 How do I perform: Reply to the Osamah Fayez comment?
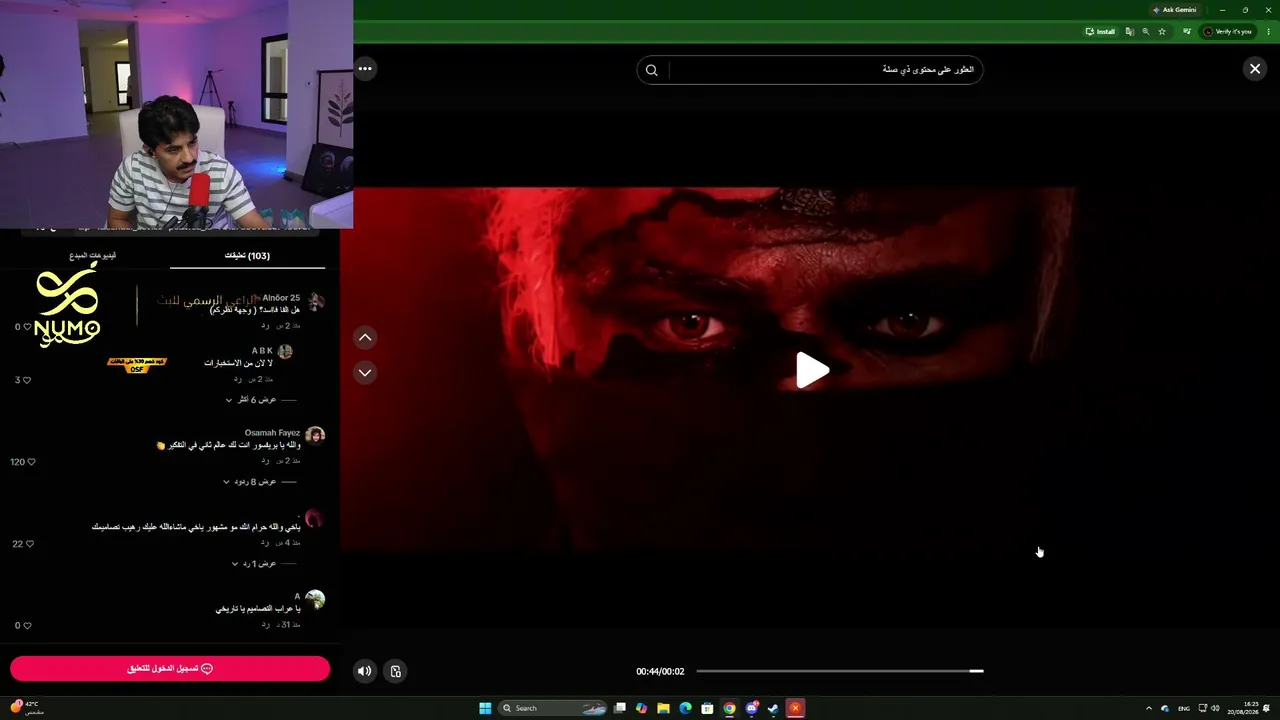coord(265,460)
